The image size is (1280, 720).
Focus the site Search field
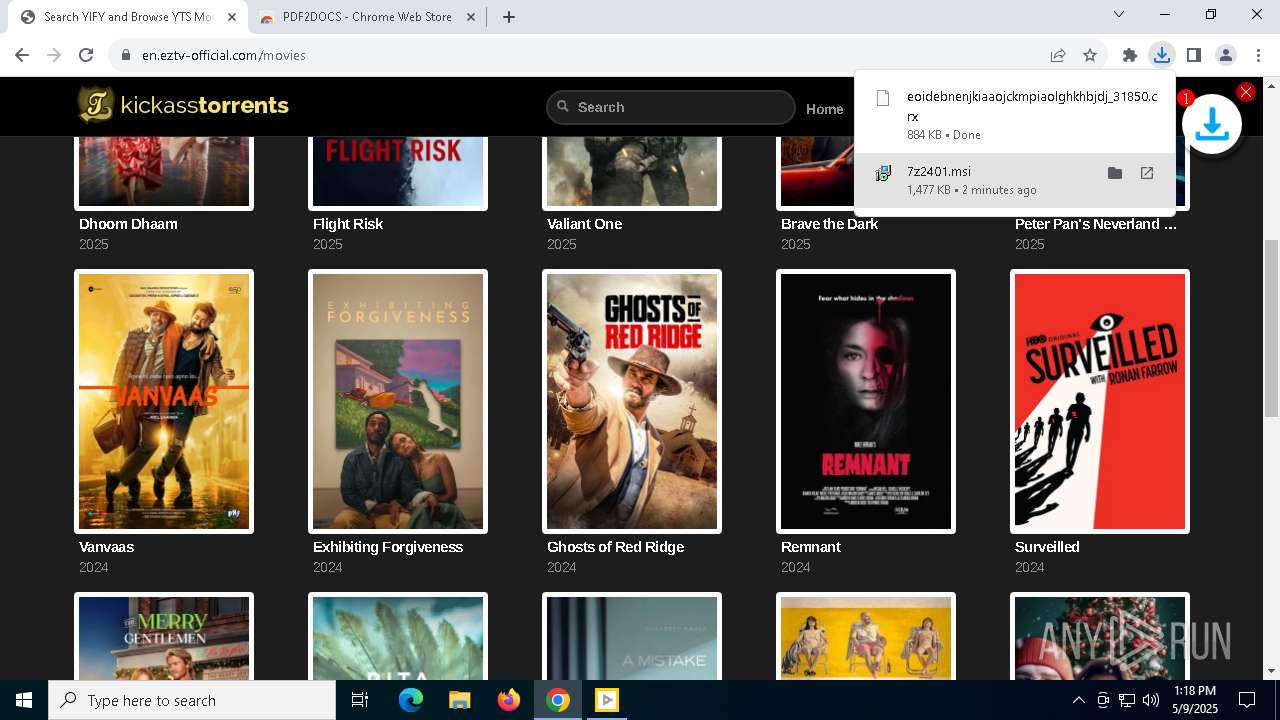tap(671, 107)
